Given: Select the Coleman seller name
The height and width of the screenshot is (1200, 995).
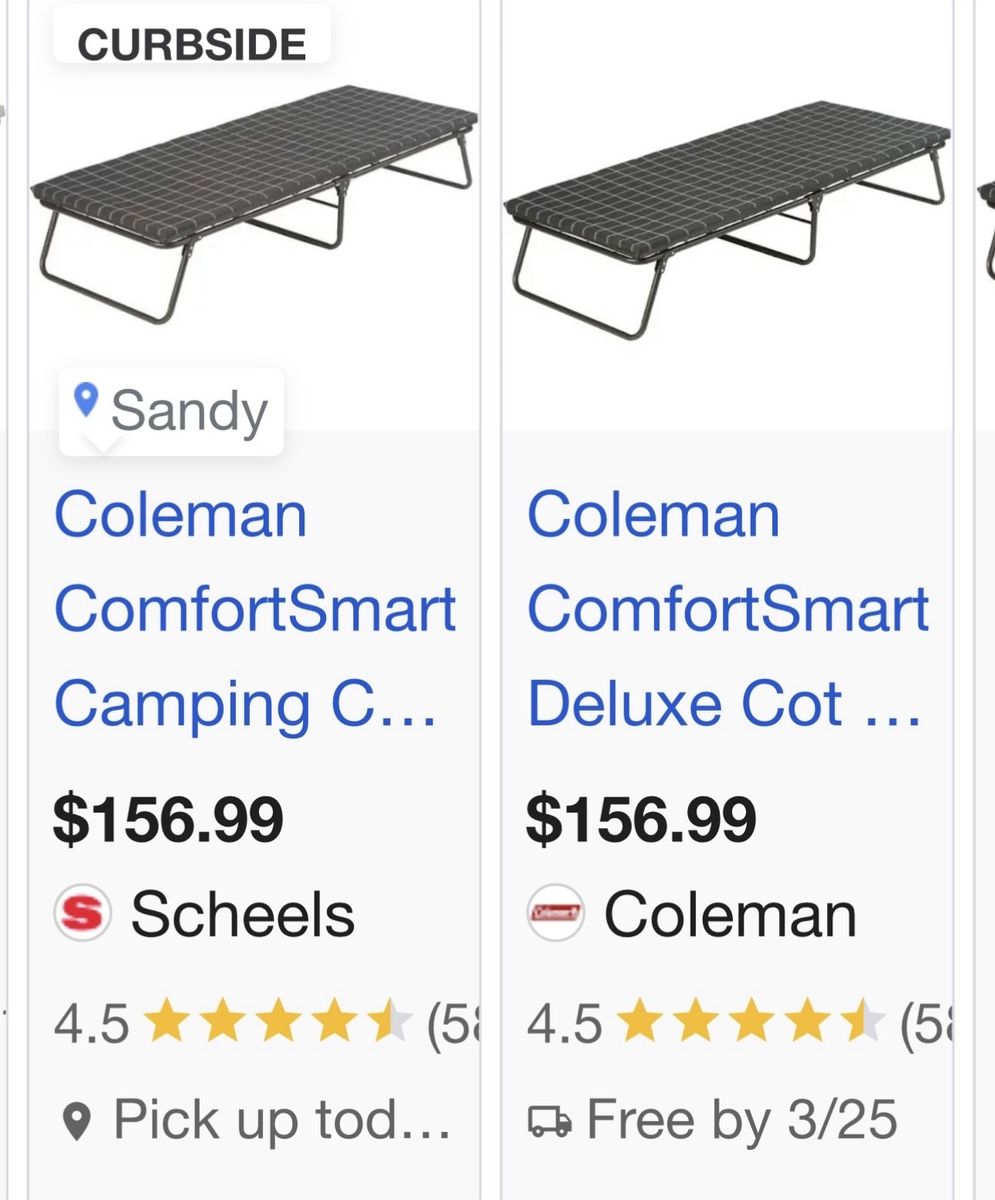Looking at the screenshot, I should 730,914.
